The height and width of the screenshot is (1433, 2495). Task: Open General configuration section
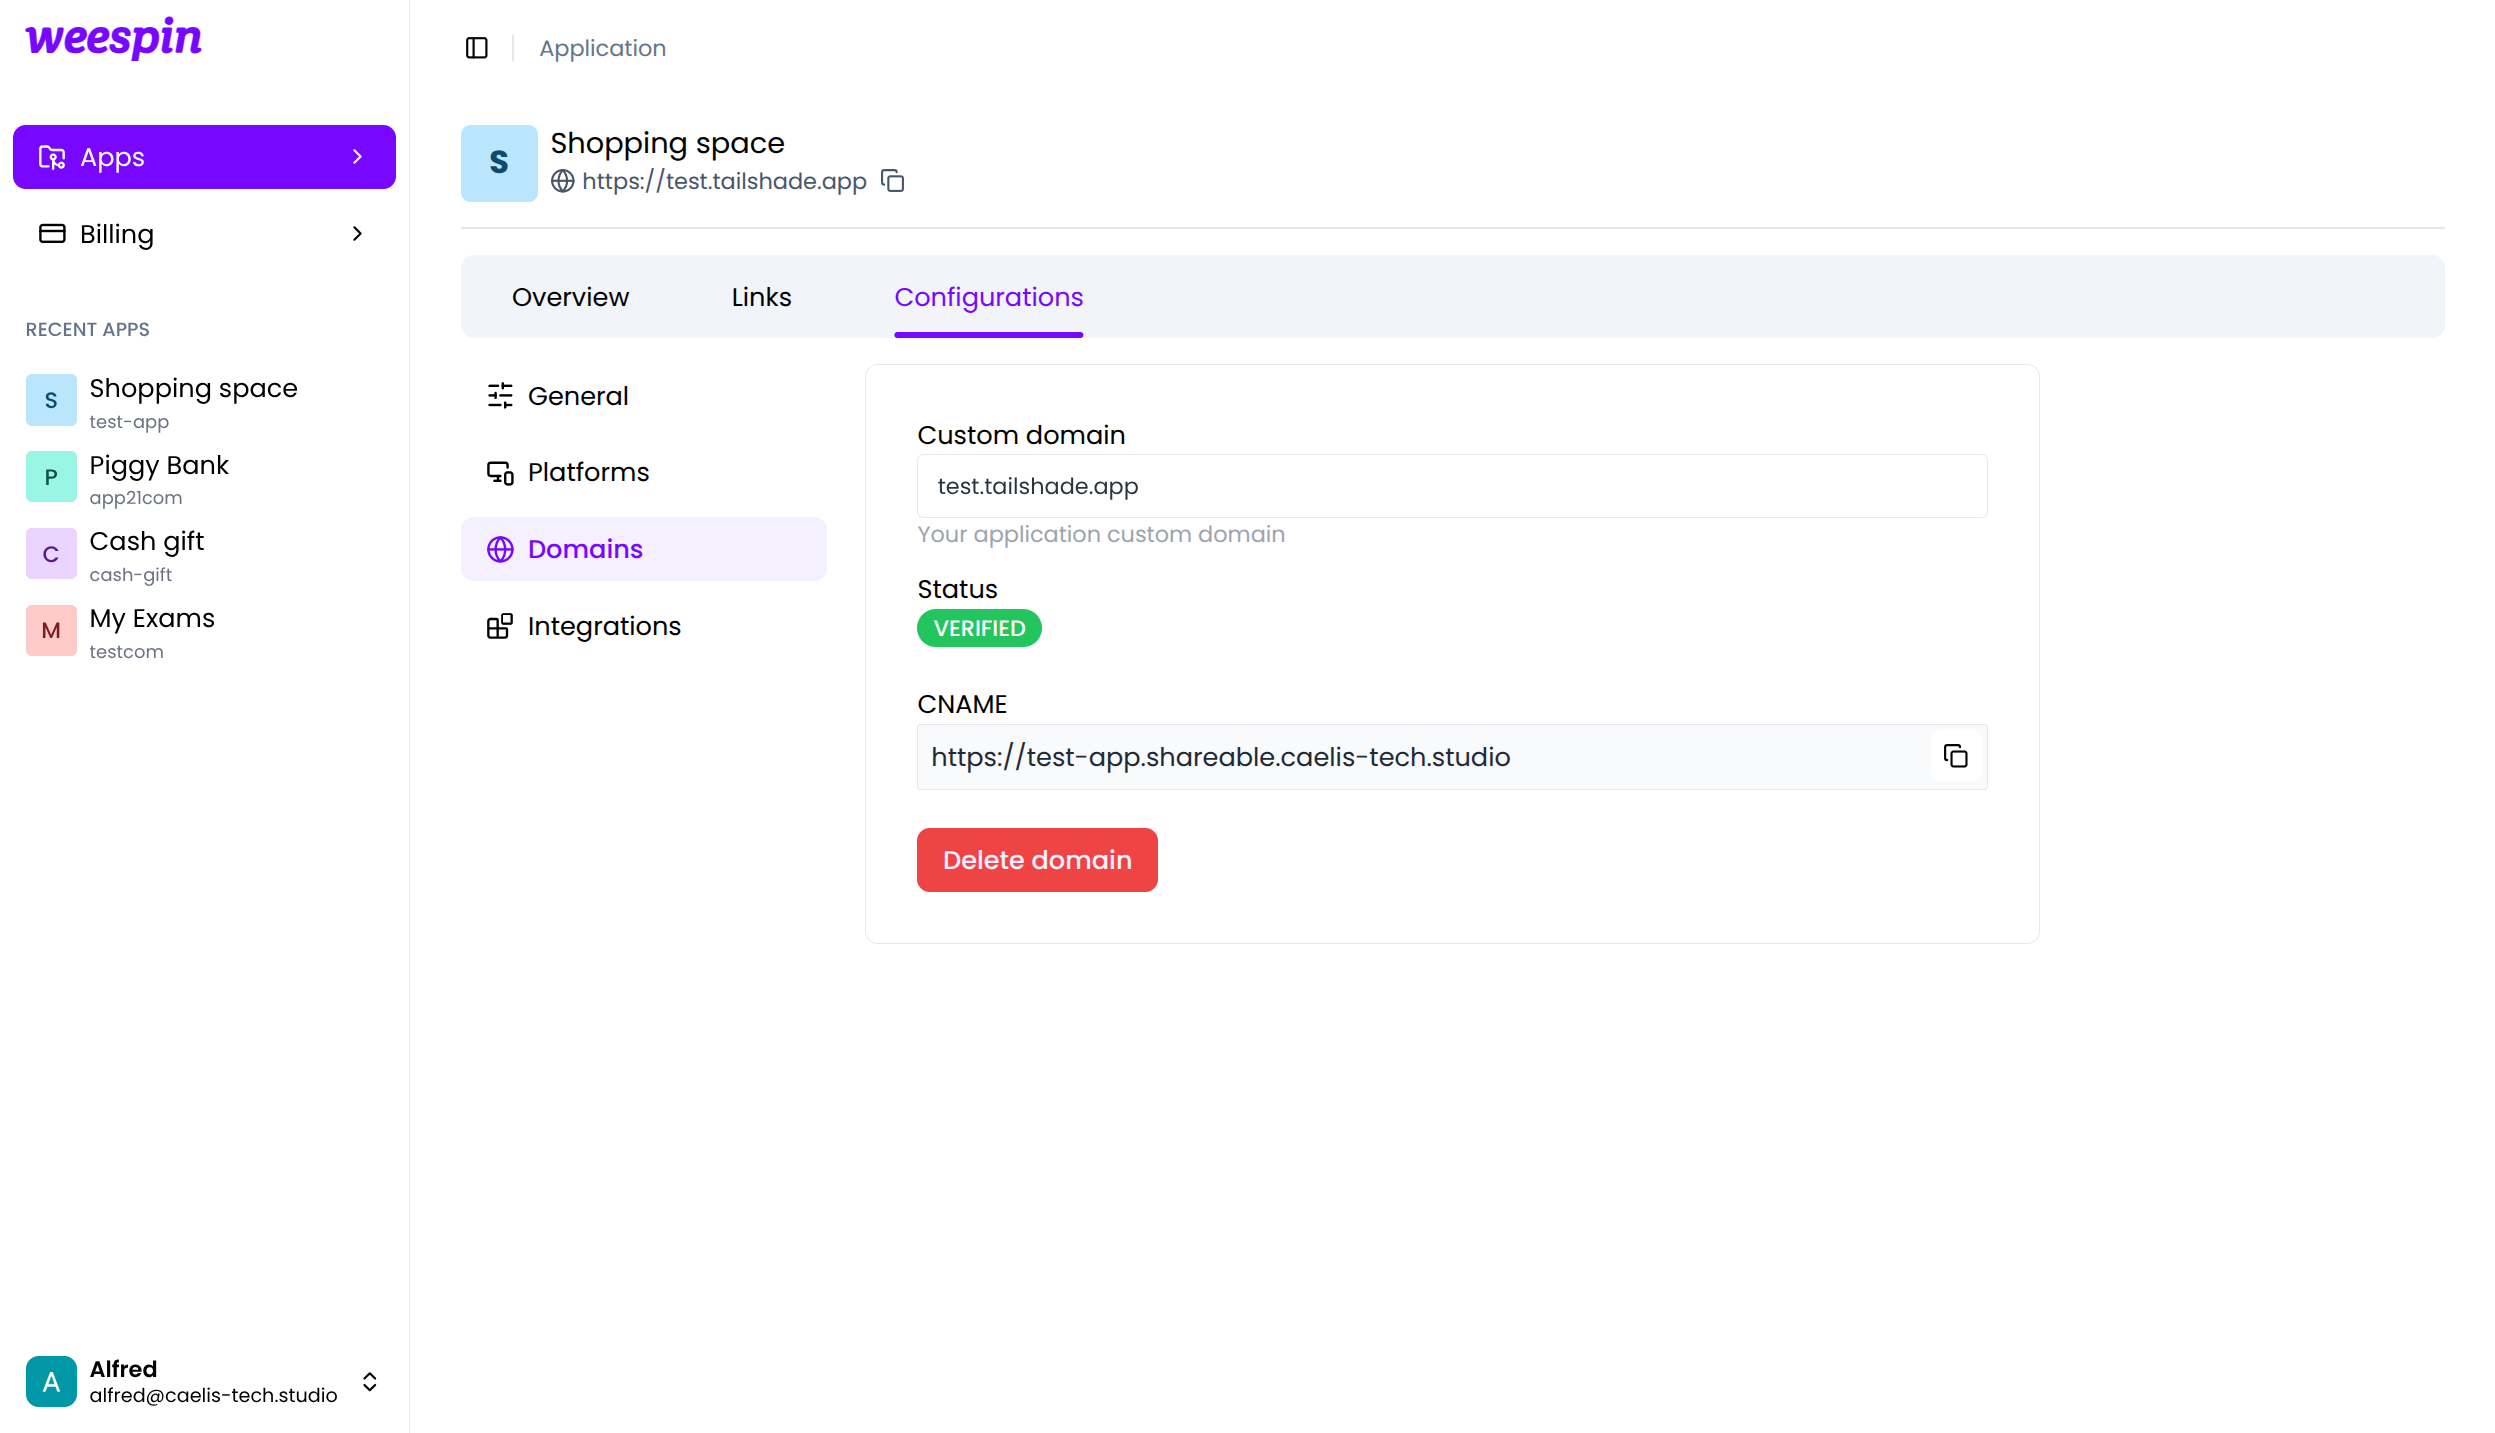(577, 396)
